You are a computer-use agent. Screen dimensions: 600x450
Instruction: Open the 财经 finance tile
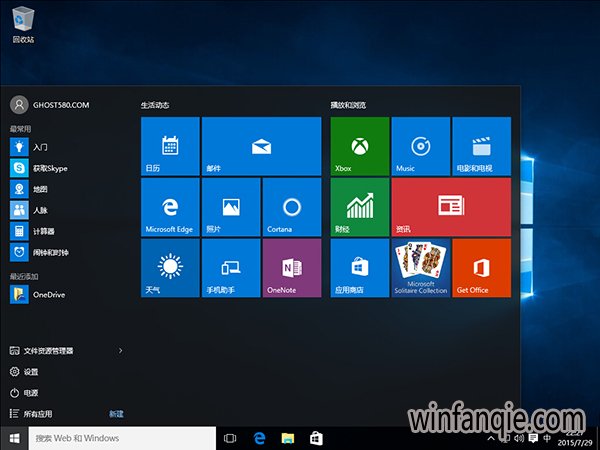click(x=360, y=207)
